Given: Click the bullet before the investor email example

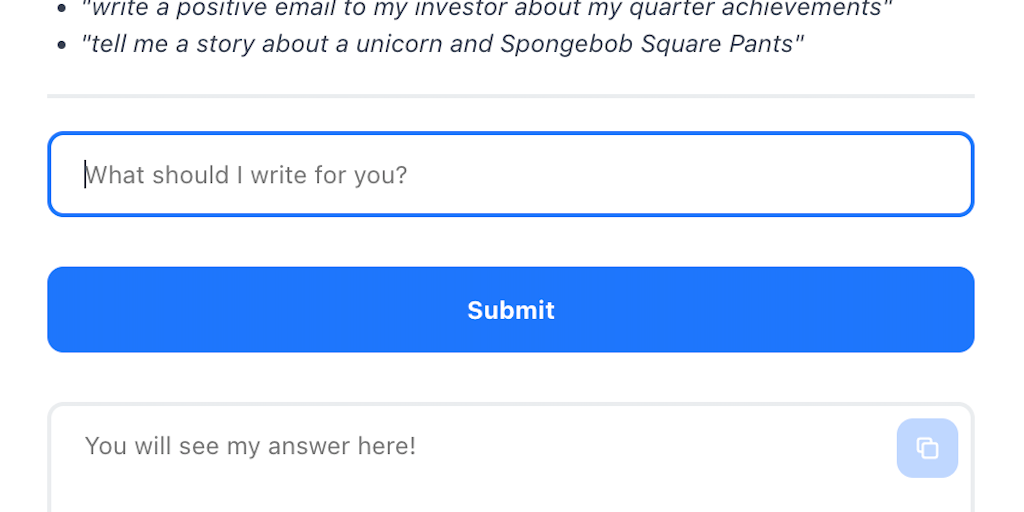Looking at the screenshot, I should click(62, 9).
